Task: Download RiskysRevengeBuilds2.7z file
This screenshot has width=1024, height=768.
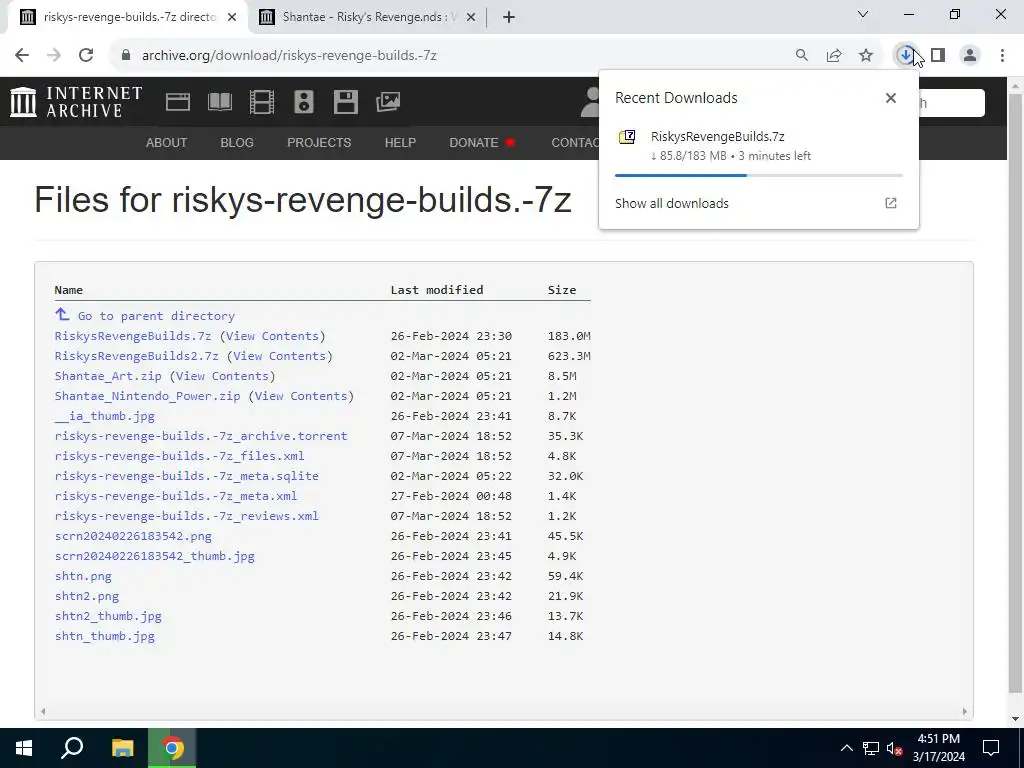Action: (x=136, y=356)
